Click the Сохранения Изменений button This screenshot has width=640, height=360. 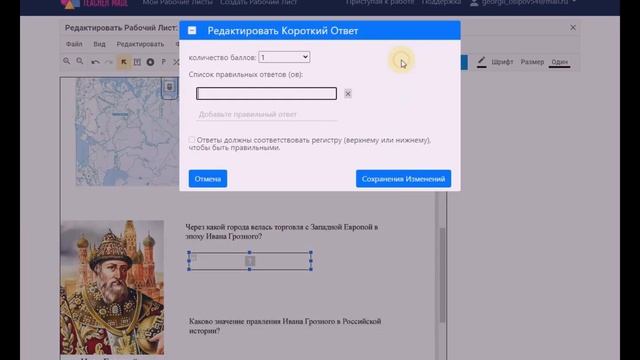(403, 179)
